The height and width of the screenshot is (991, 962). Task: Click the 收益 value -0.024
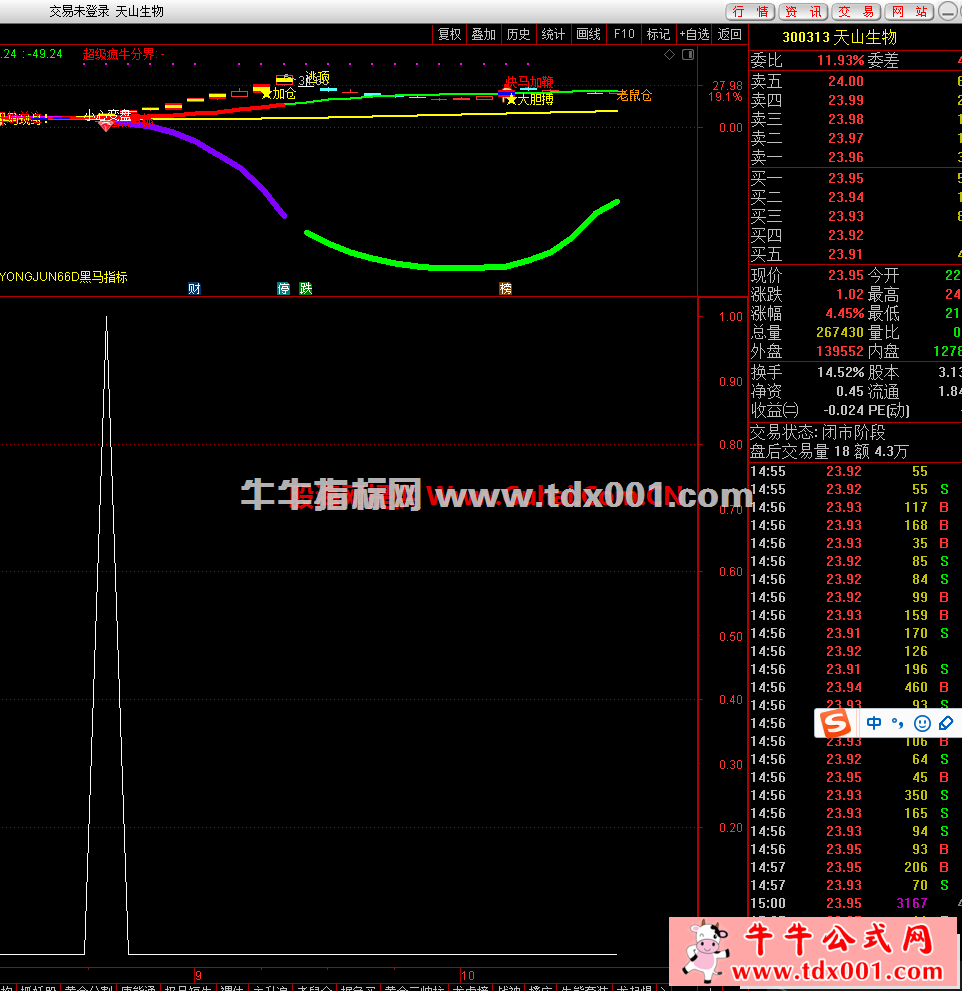[x=843, y=410]
